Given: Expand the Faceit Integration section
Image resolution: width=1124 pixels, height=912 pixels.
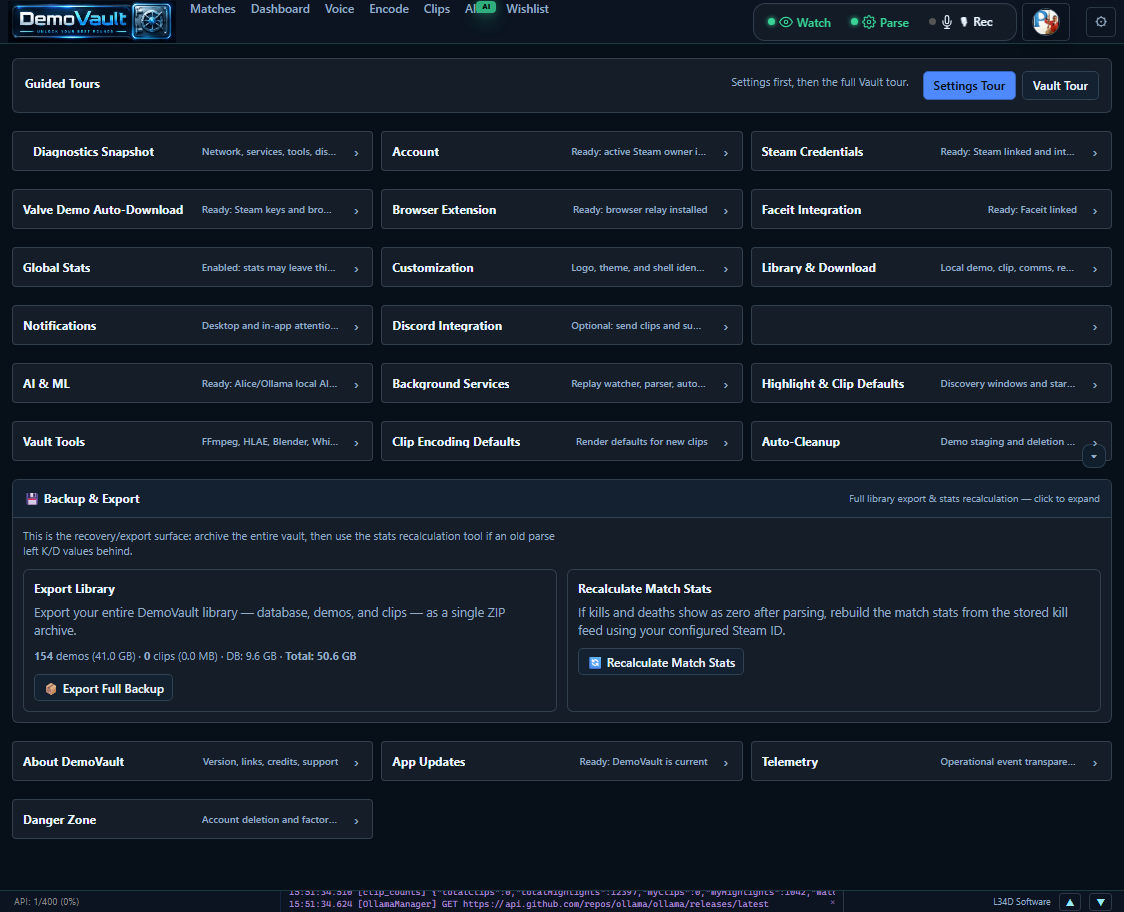Looking at the screenshot, I should [x=930, y=209].
